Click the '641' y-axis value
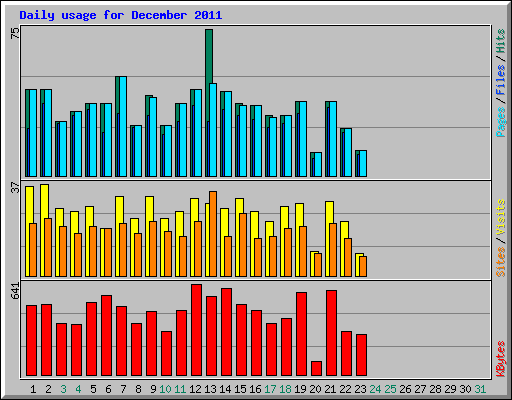 tap(15, 291)
